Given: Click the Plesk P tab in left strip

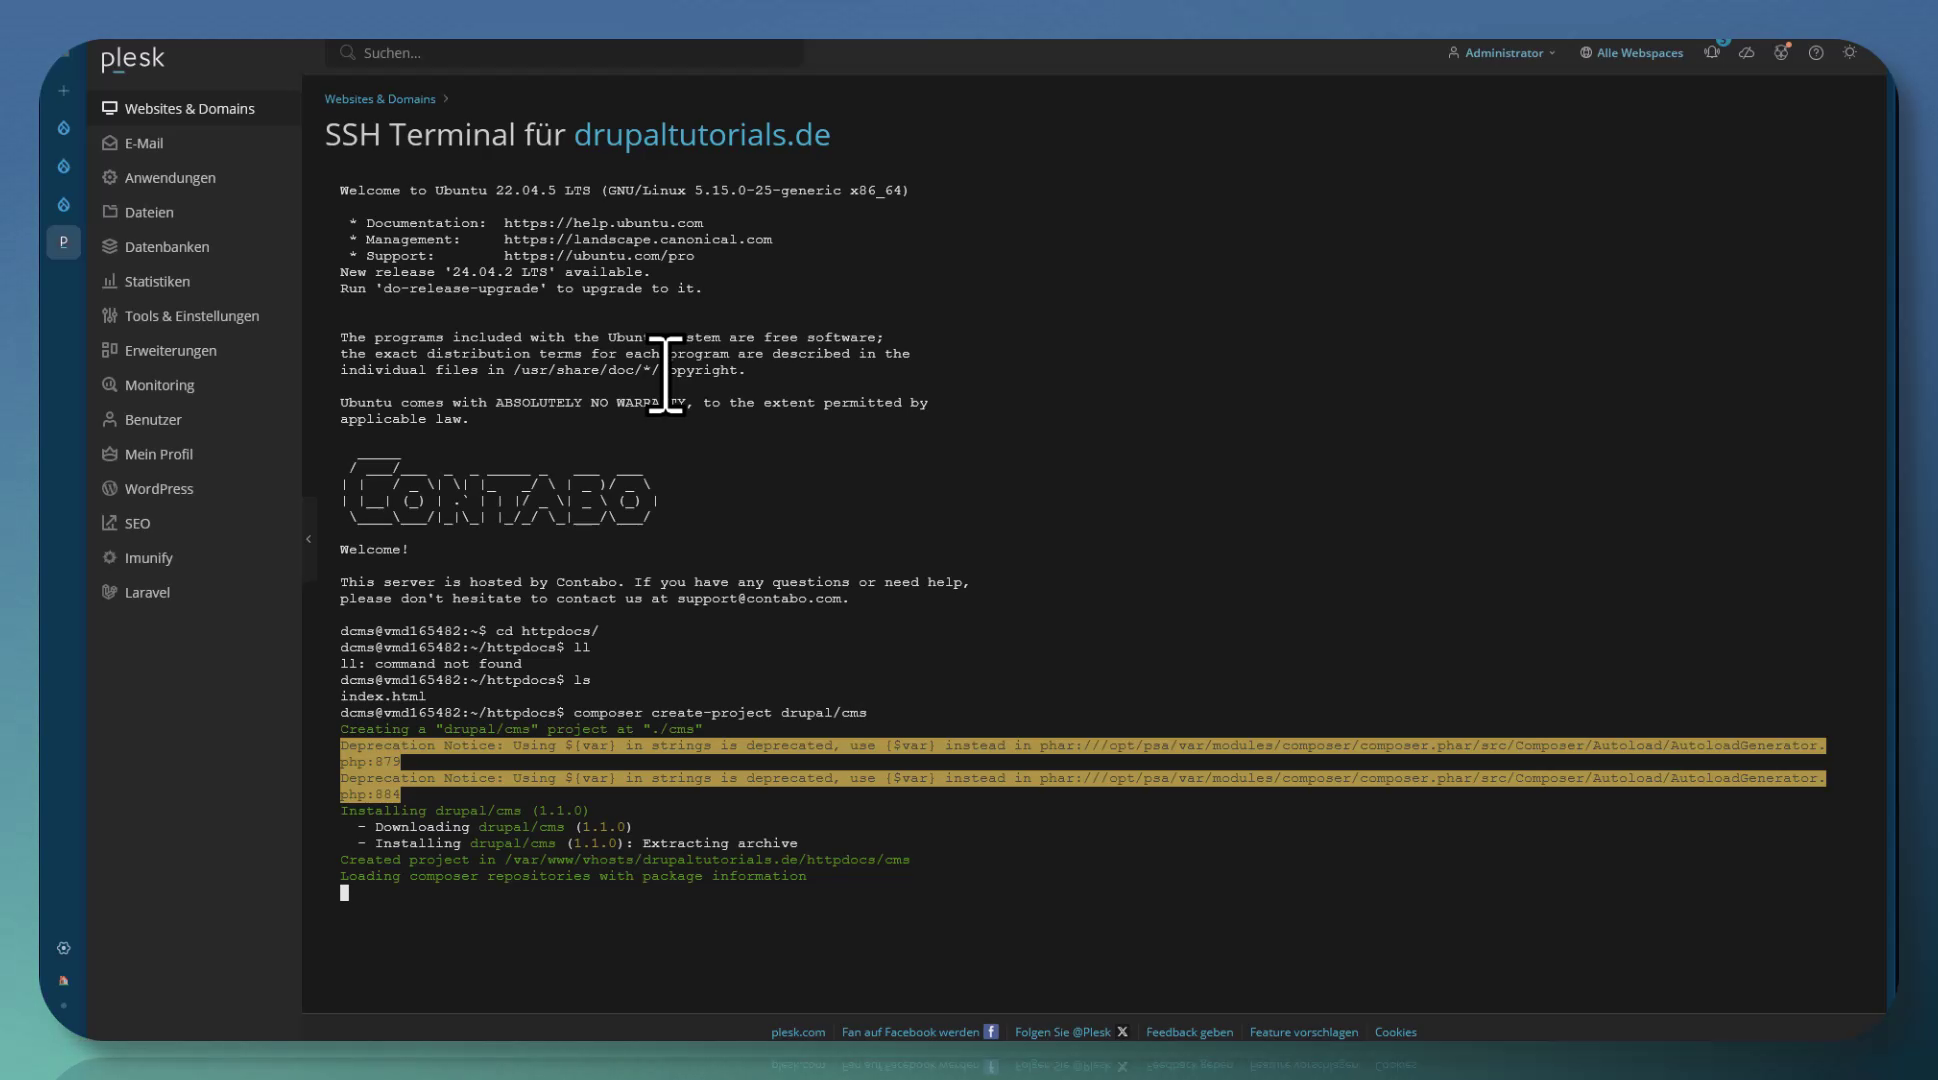Looking at the screenshot, I should point(63,242).
